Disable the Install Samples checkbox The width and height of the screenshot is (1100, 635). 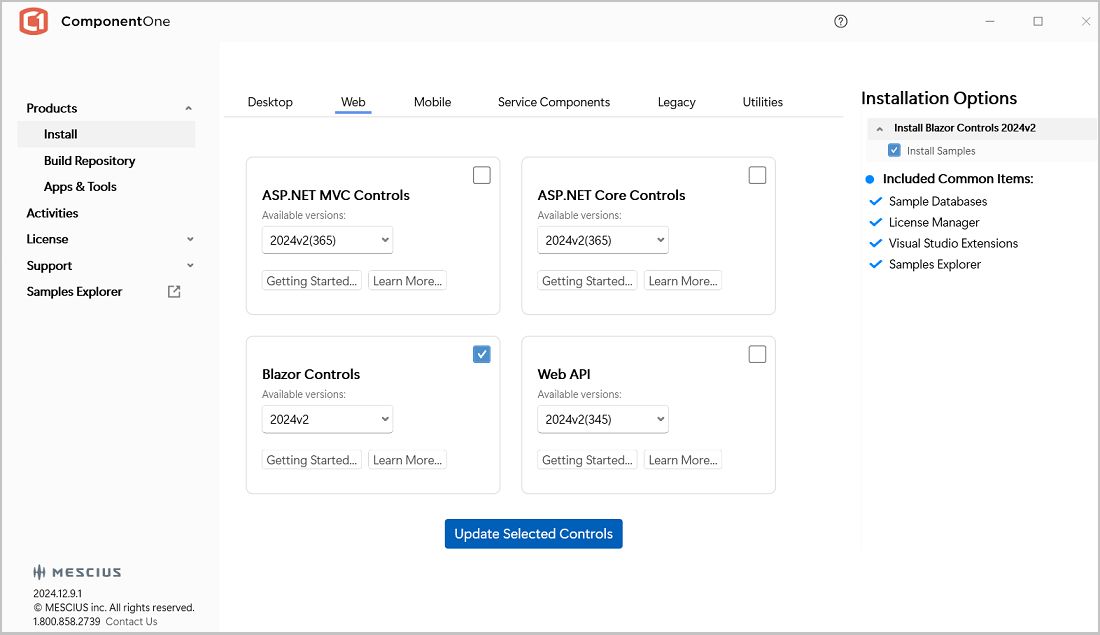(x=894, y=151)
